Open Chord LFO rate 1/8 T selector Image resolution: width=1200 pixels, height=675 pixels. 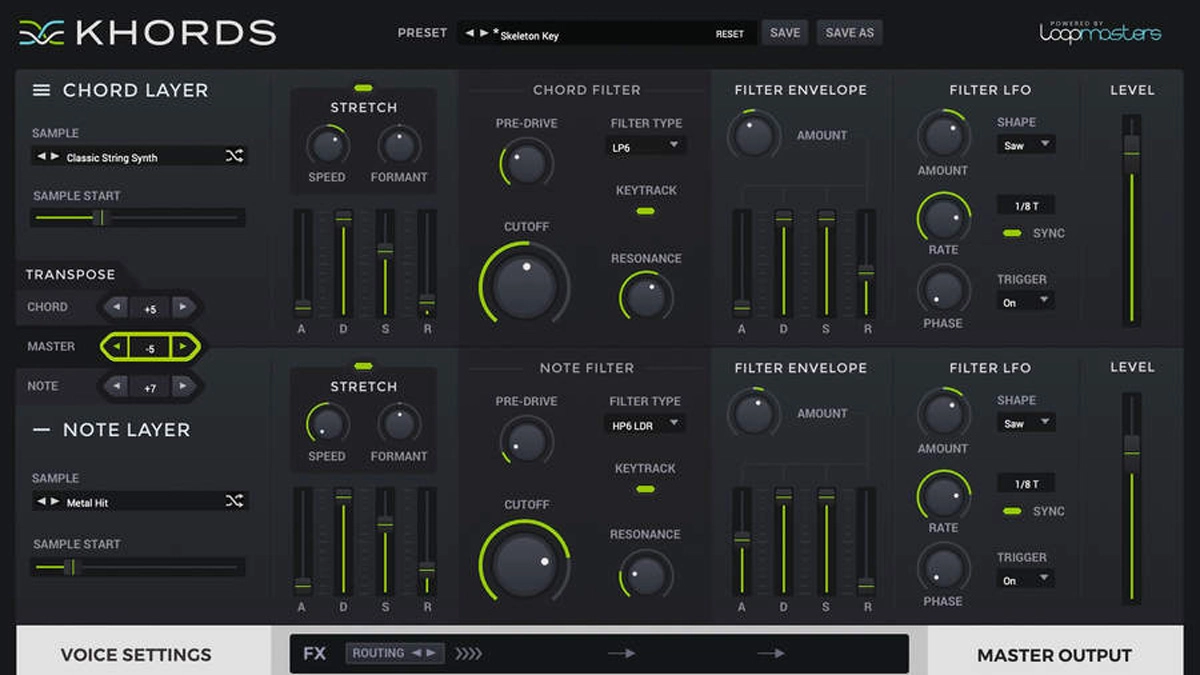point(1026,205)
